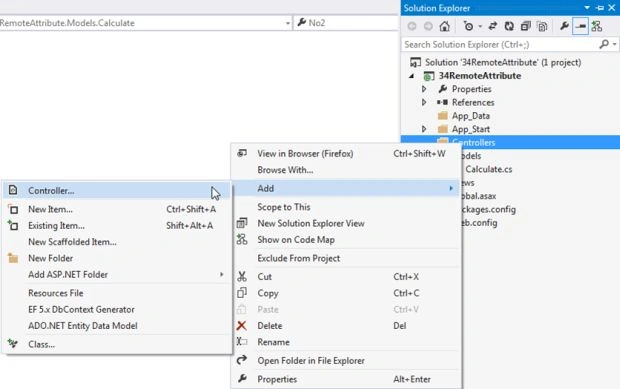The image size is (620, 389).
Task: Choose Resources File
Action: pyautogui.click(x=117, y=293)
